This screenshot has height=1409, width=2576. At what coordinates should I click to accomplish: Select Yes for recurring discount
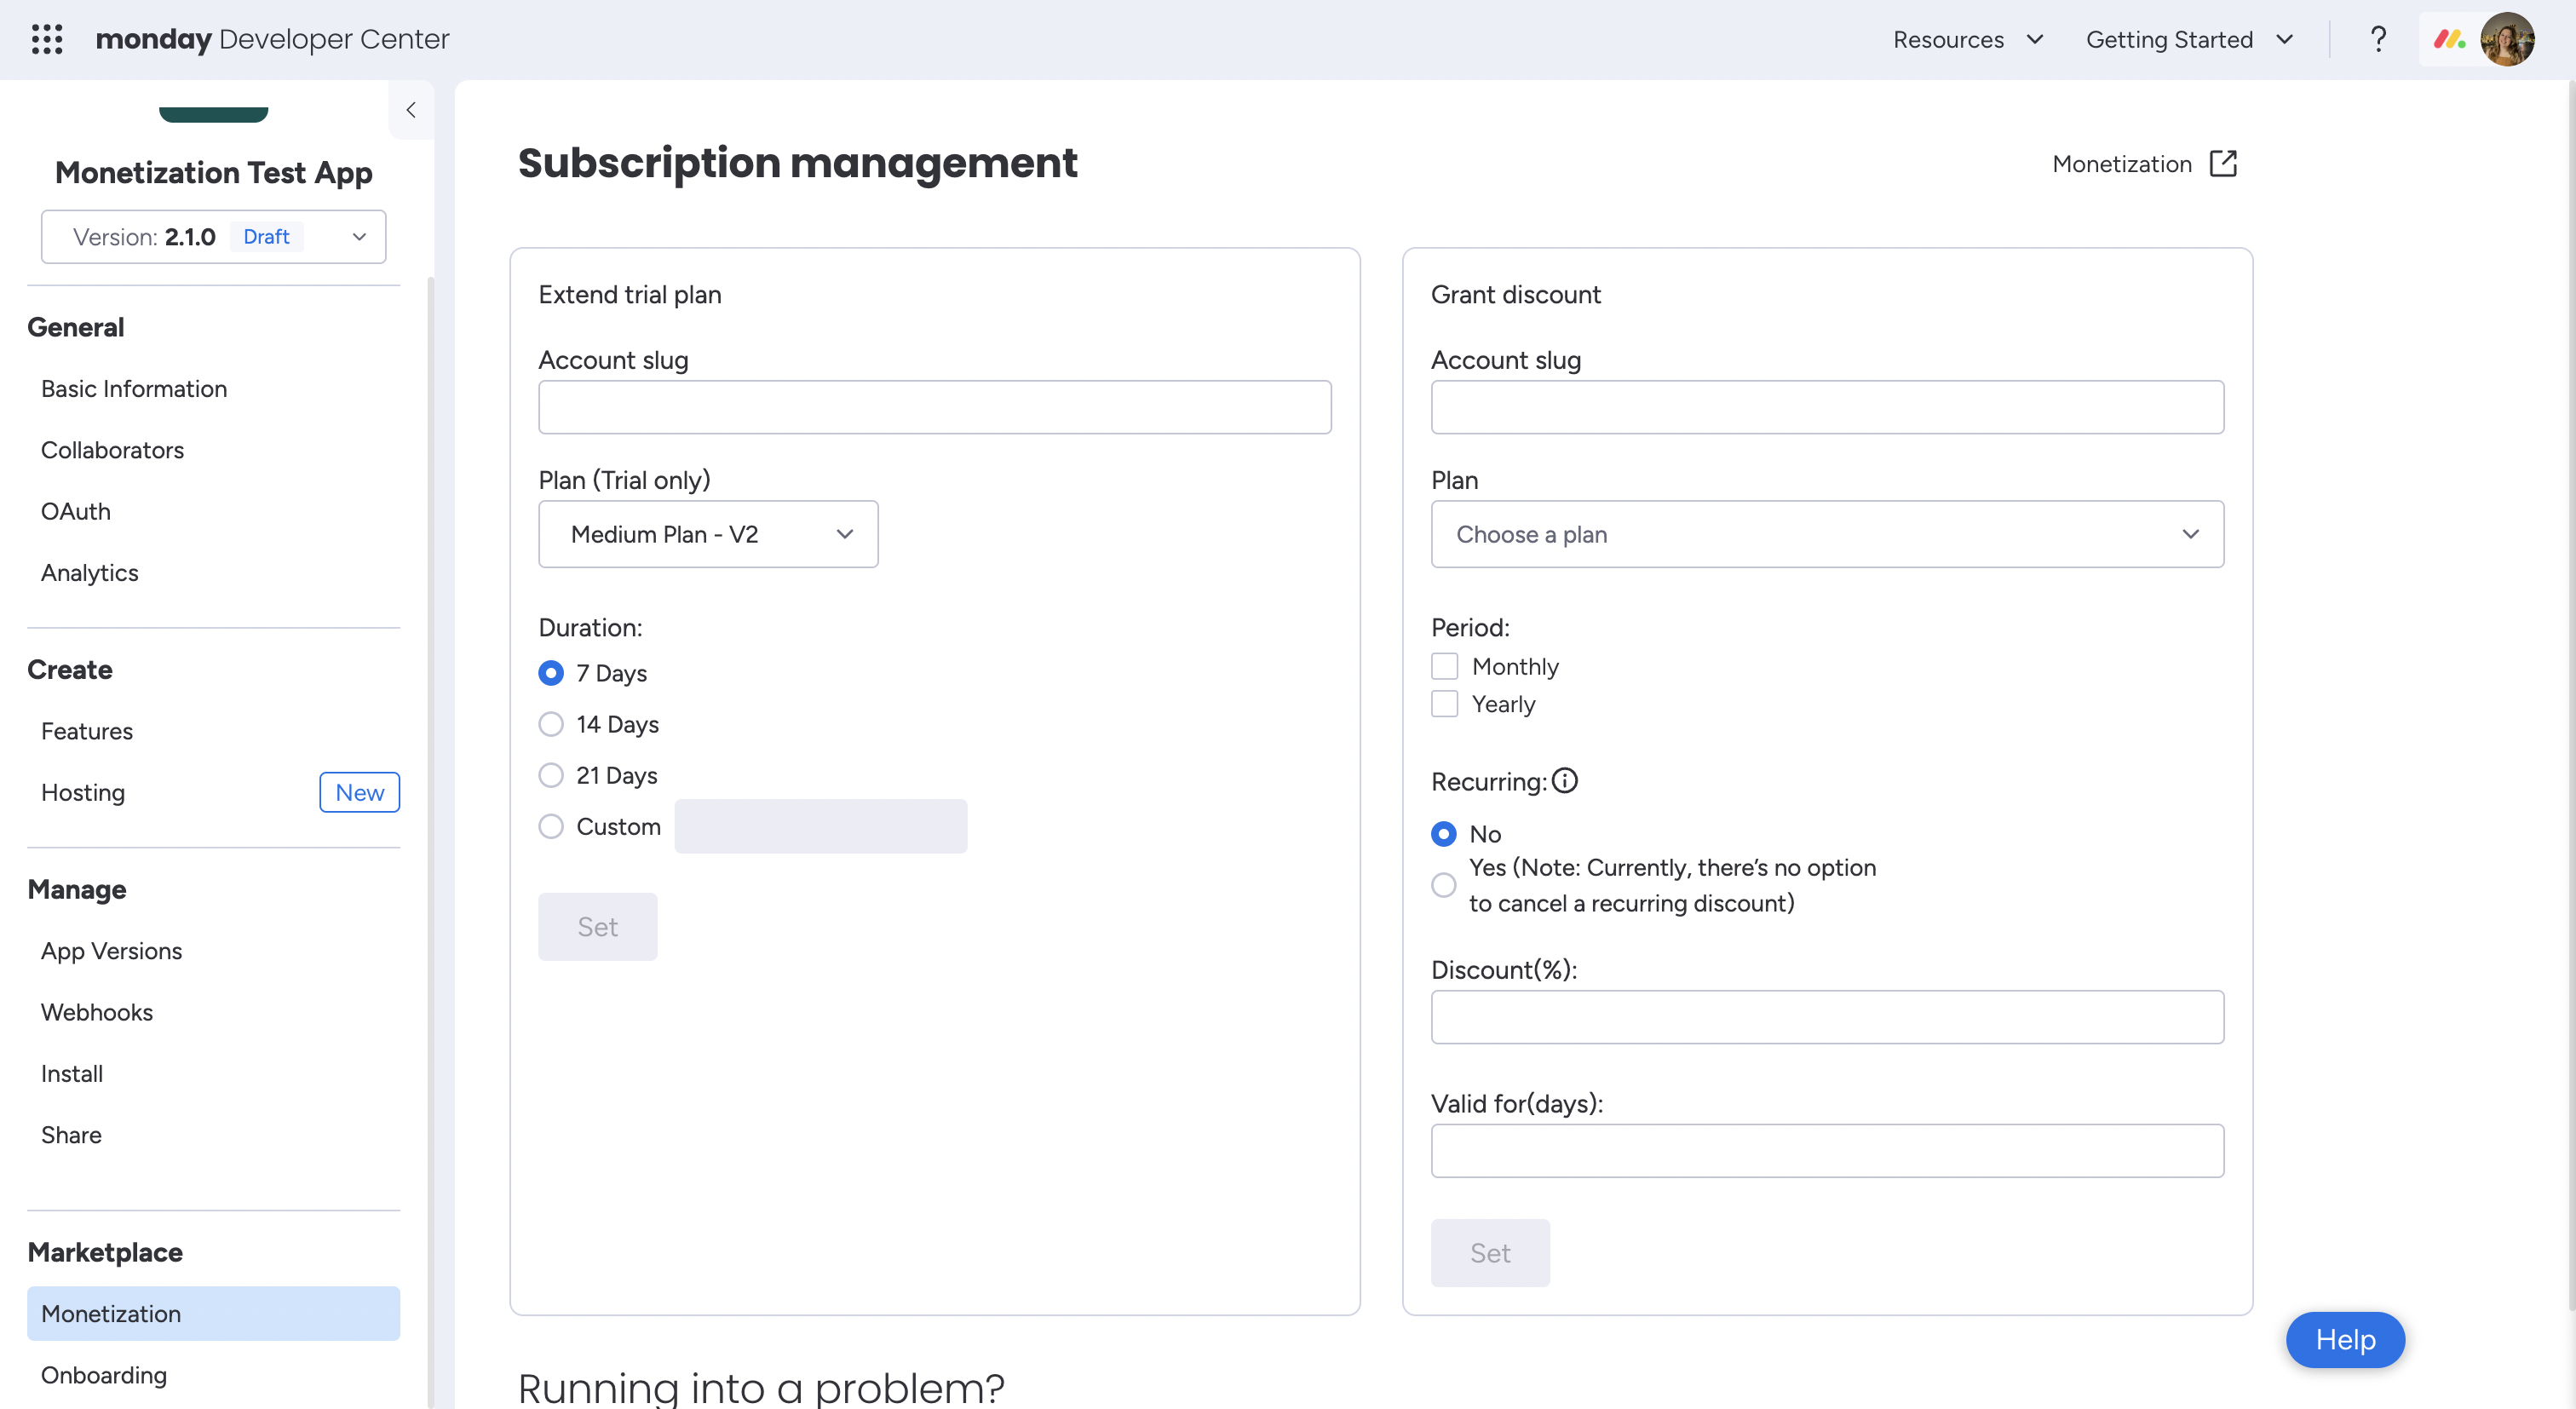(1444, 885)
